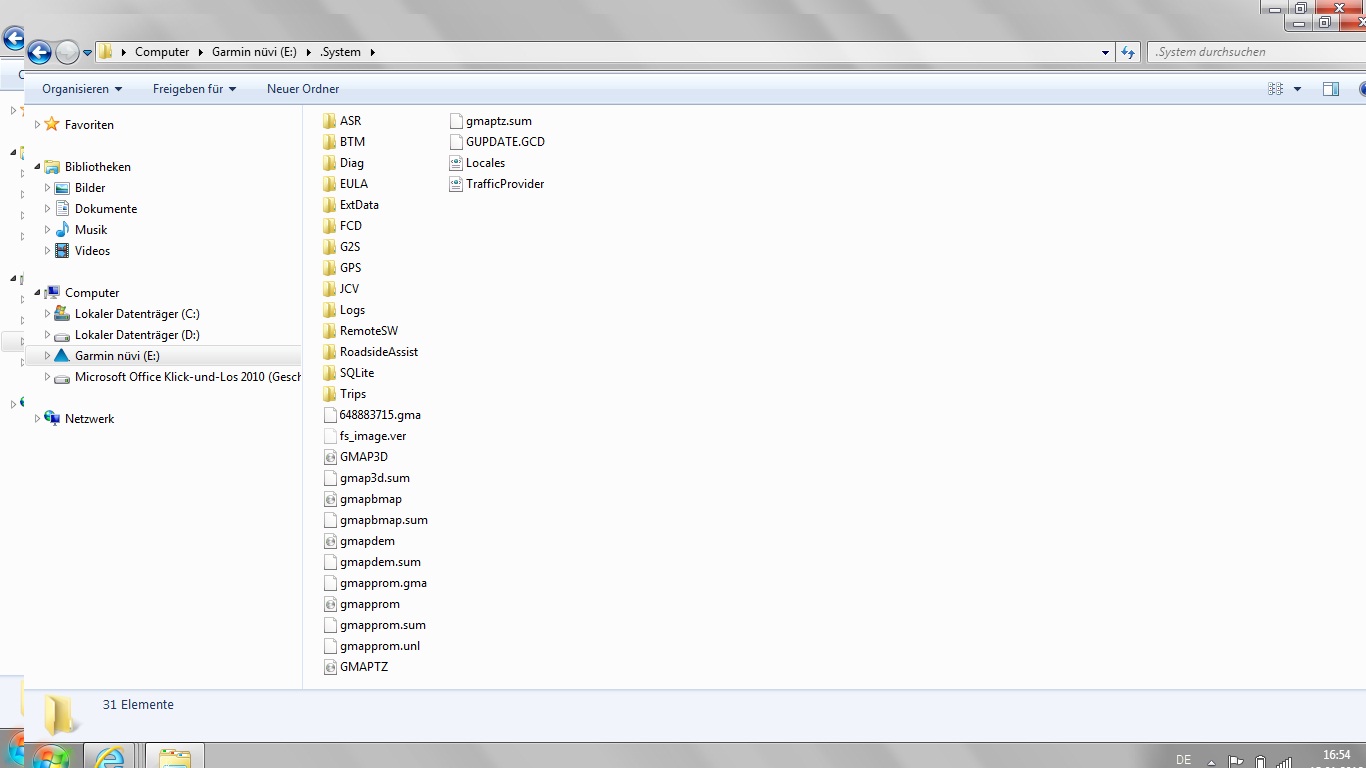Select the gmap3d.sum file
Screen dimensions: 1366x768
[367, 478]
